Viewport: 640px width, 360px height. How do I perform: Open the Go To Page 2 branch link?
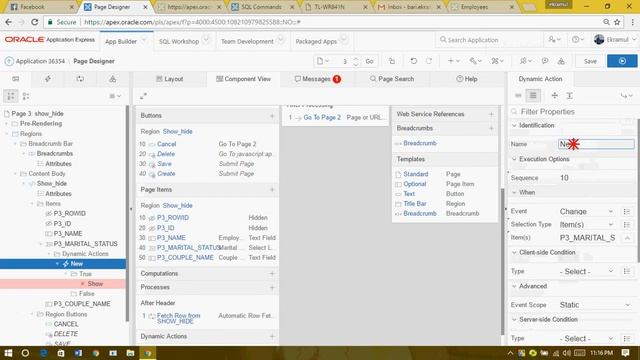322,117
